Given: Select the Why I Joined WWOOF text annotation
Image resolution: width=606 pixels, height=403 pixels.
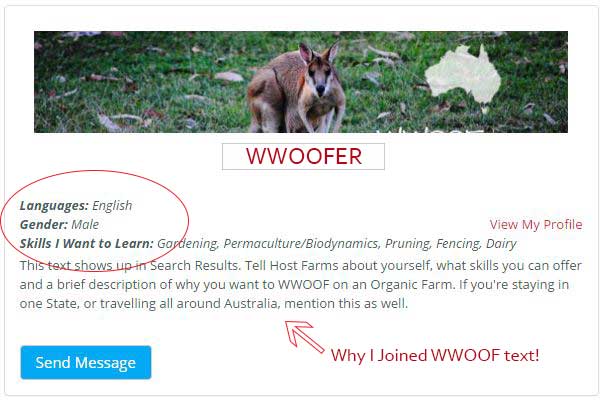Looking at the screenshot, I should pos(435,355).
